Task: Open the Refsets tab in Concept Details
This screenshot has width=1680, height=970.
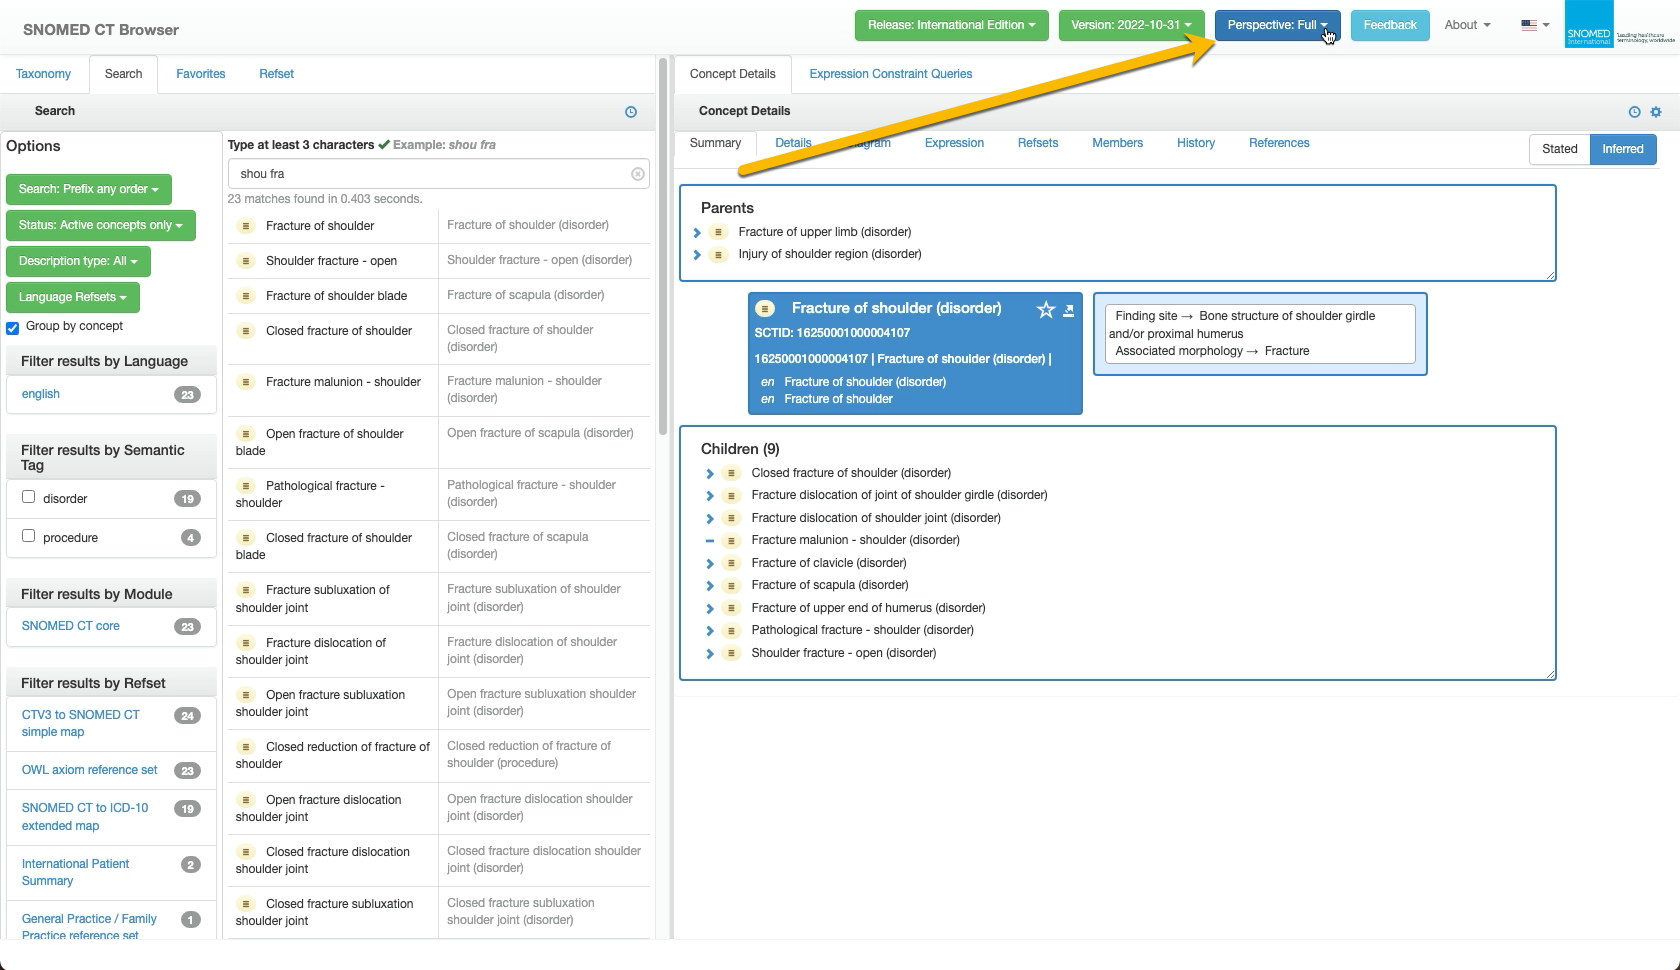Action: [1037, 143]
